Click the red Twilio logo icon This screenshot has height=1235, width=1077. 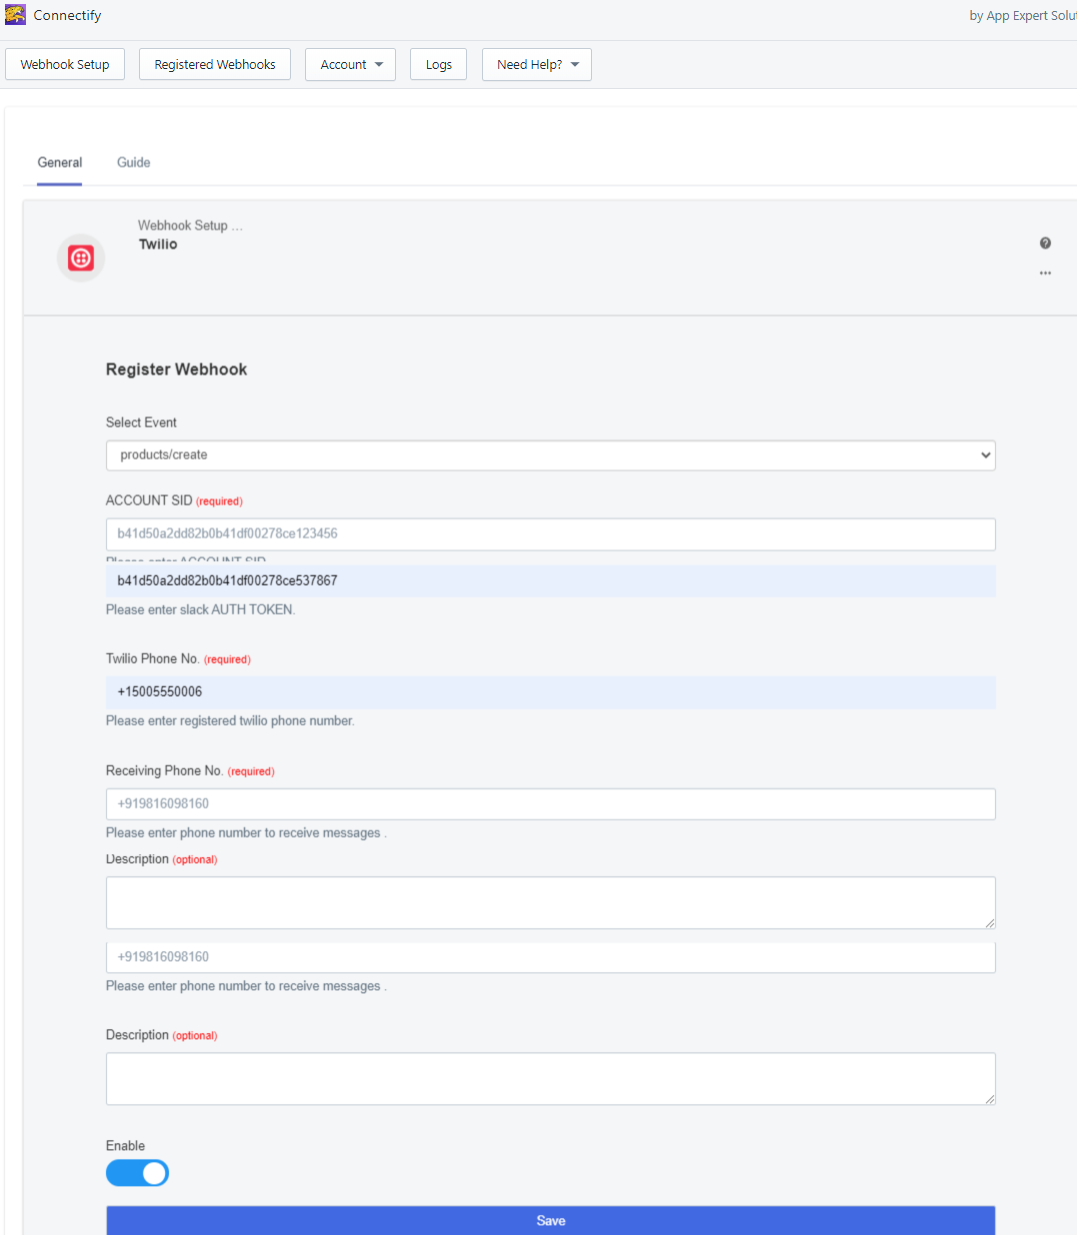click(x=81, y=258)
